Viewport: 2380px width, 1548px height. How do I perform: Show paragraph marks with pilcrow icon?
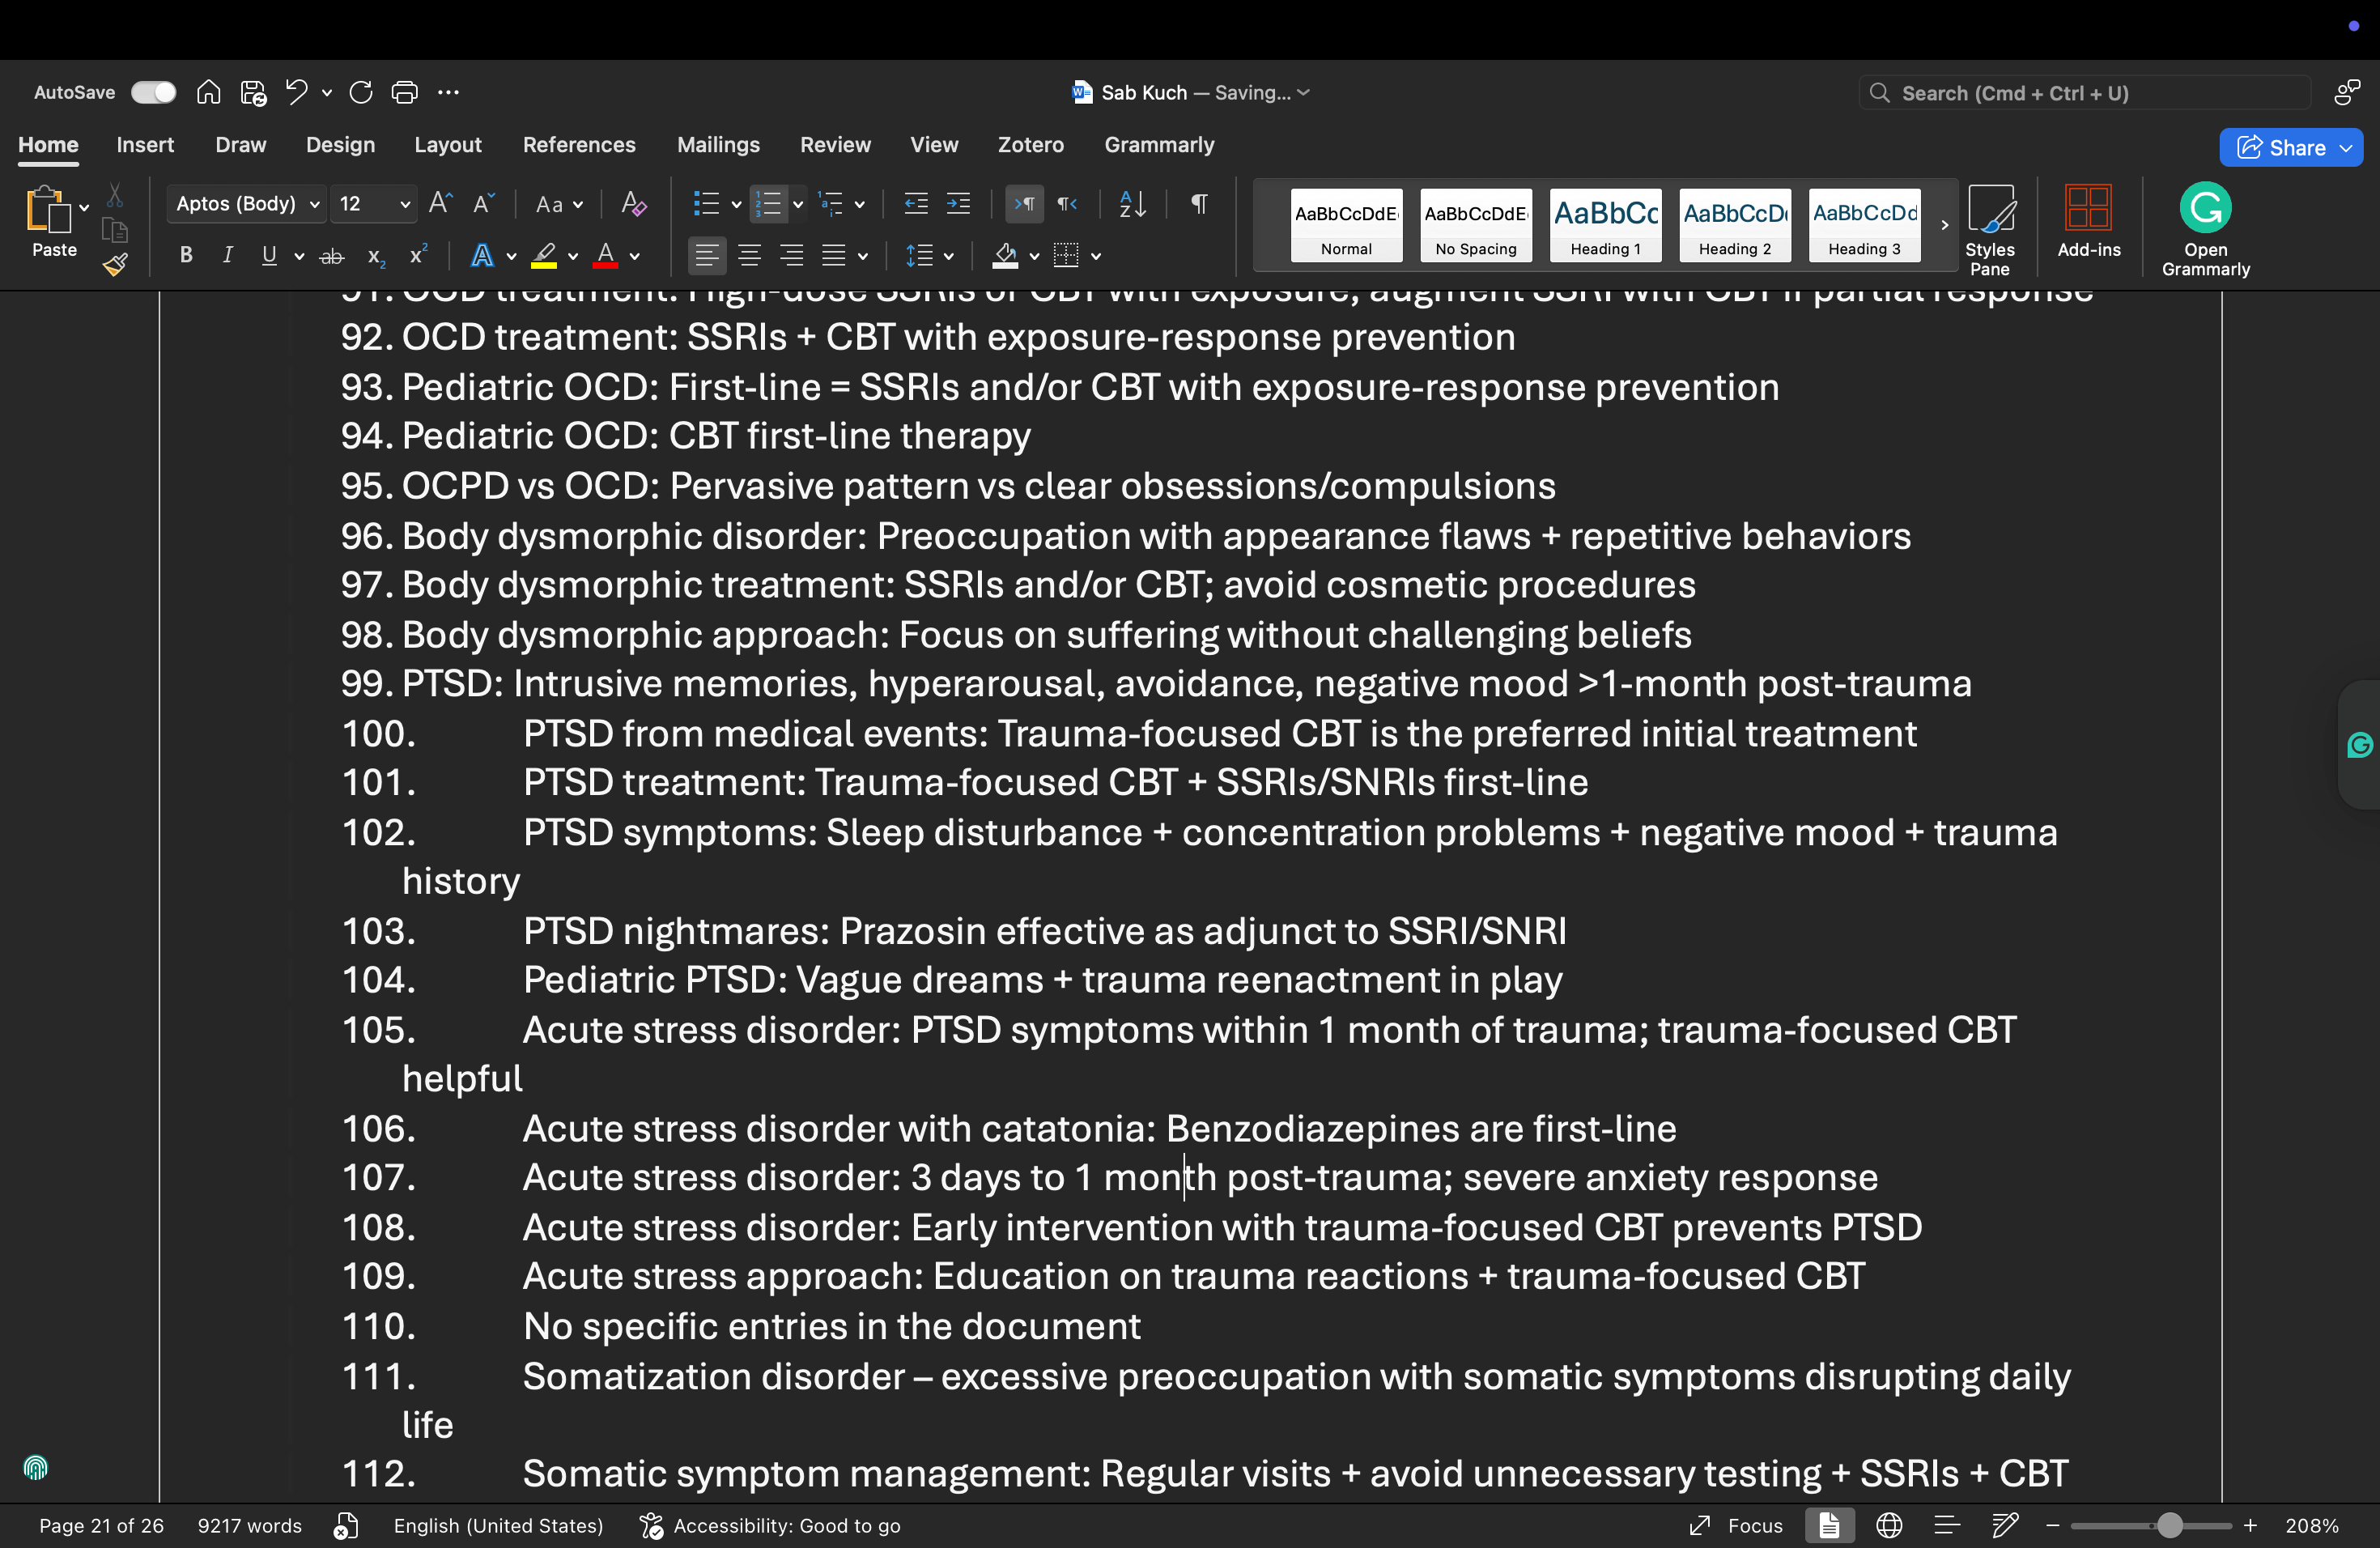tap(1198, 204)
